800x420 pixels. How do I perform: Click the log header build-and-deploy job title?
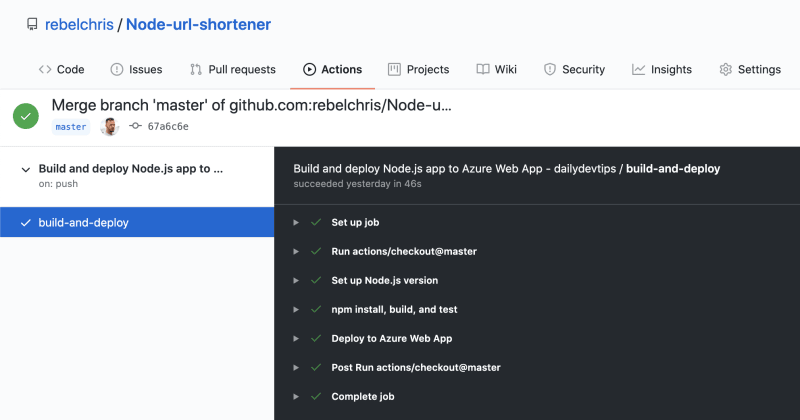point(673,169)
